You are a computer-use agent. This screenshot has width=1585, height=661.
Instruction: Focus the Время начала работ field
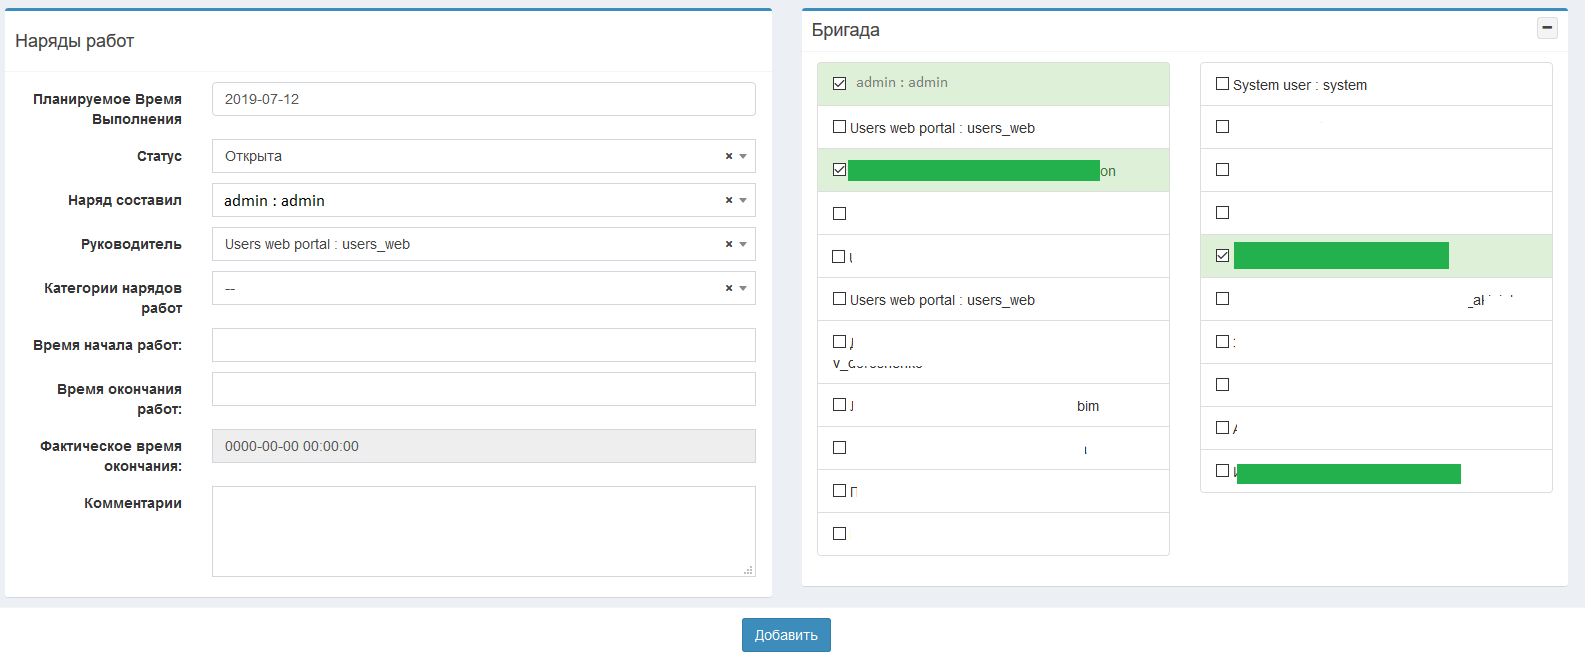[483, 345]
